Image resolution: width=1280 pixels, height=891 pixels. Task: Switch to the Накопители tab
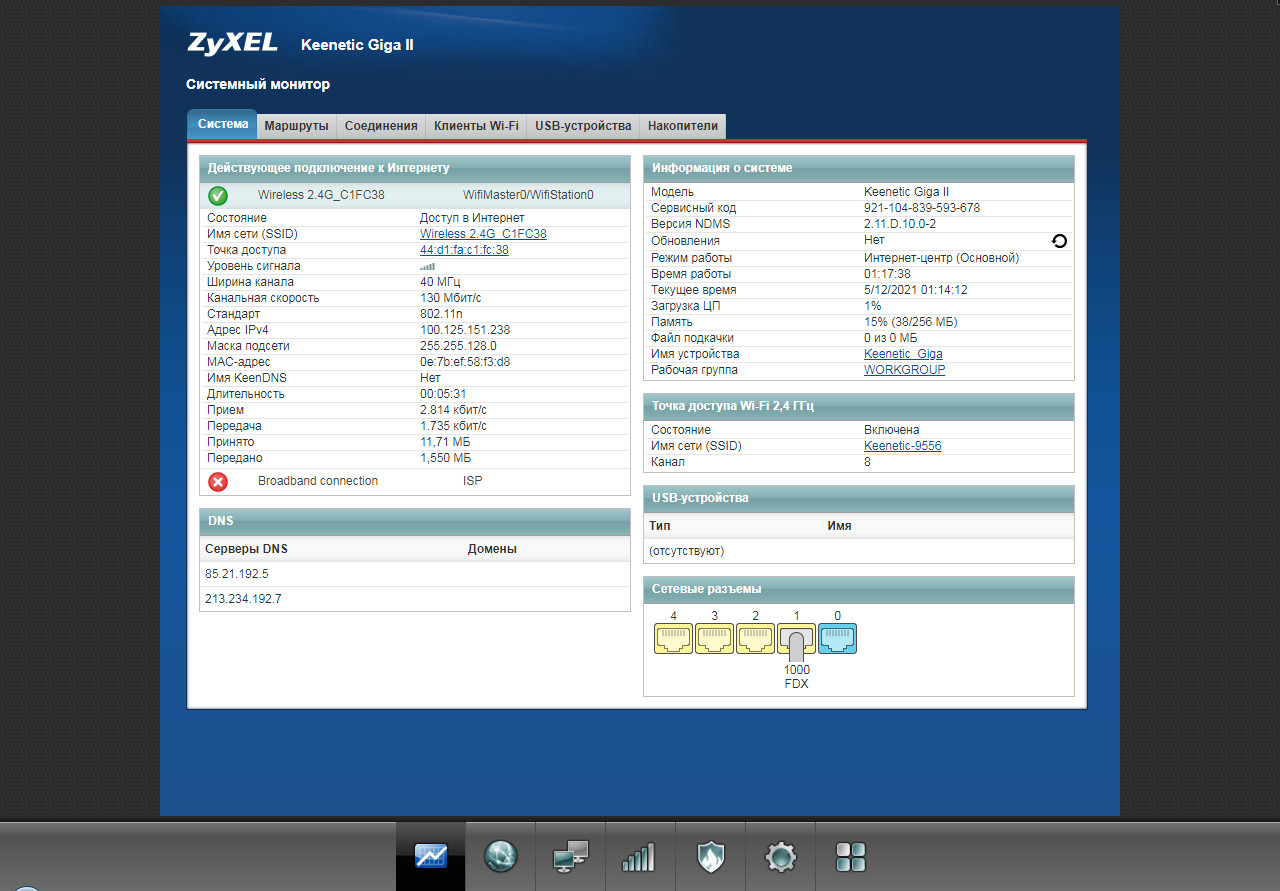(x=683, y=126)
